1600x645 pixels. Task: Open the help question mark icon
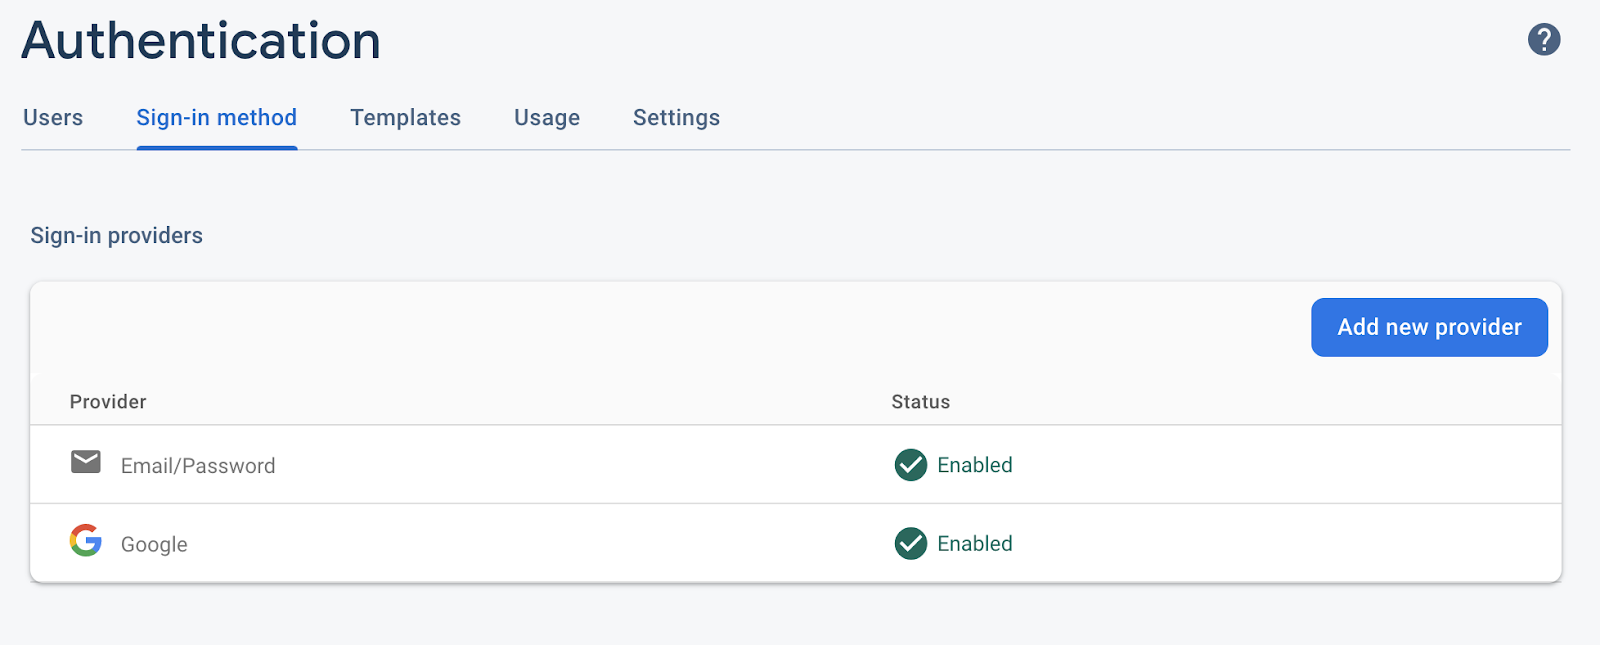(1543, 40)
